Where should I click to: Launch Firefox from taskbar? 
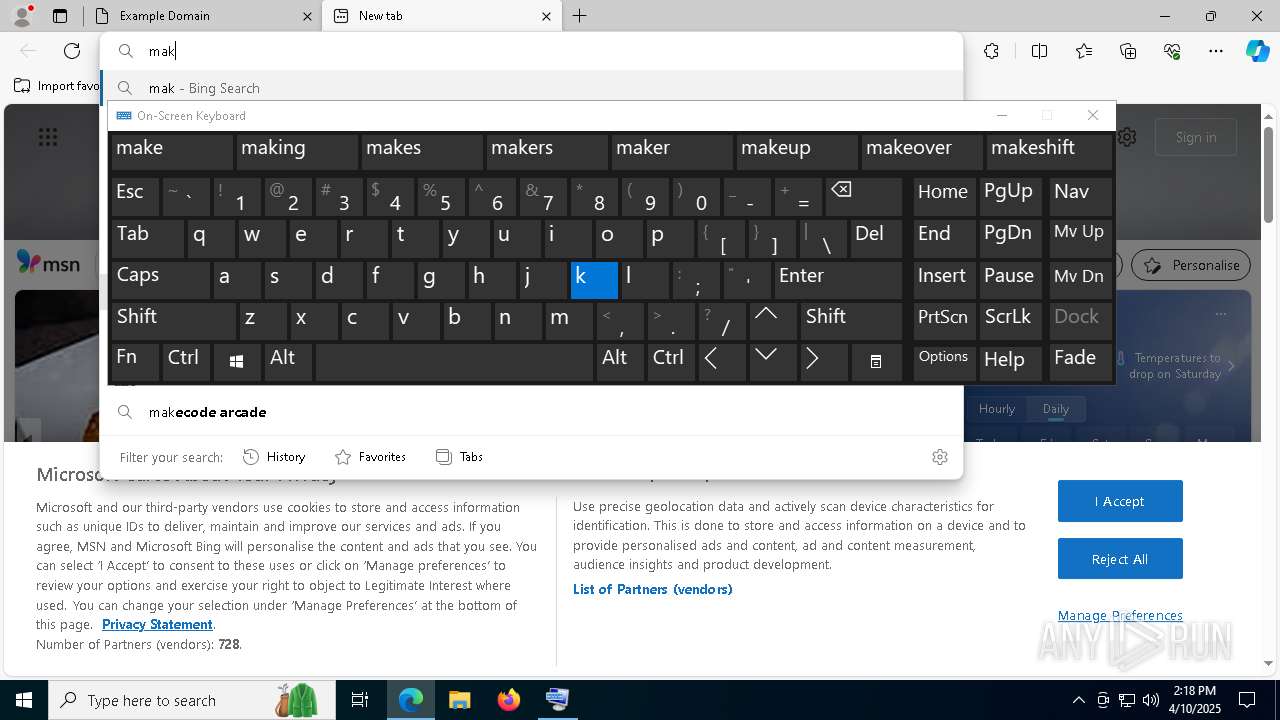(508, 700)
